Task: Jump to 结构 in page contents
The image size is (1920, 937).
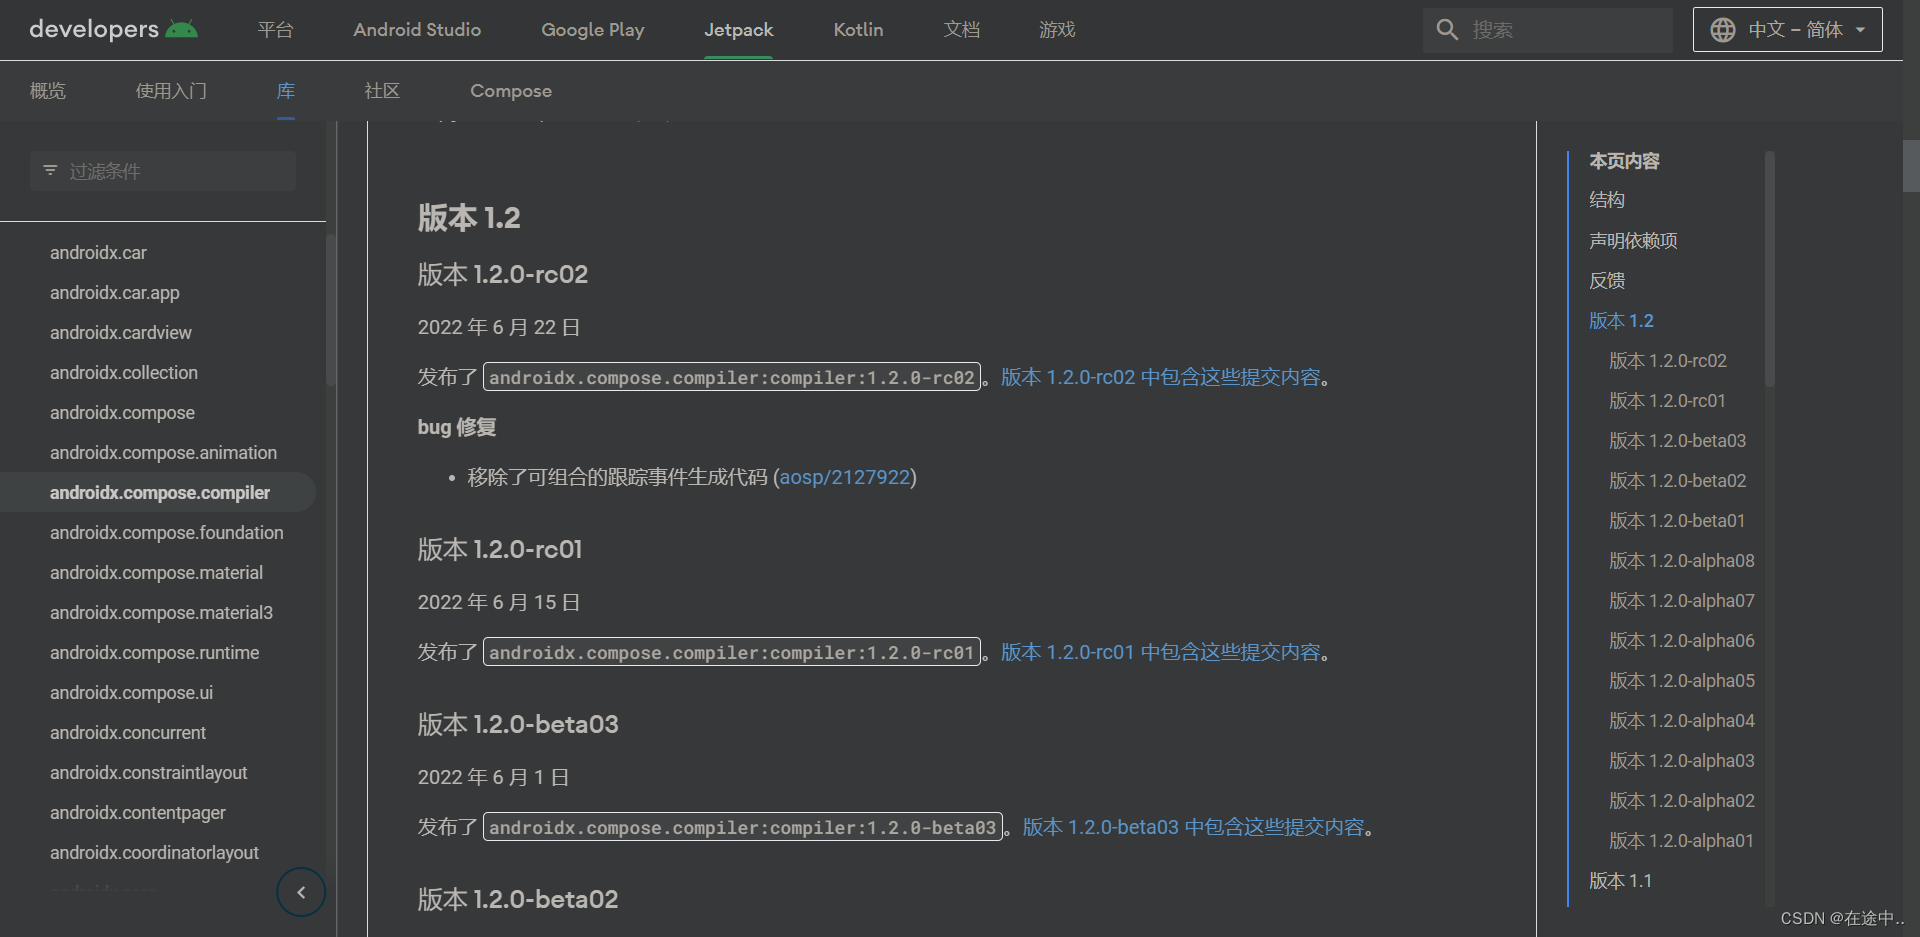Action: point(1607,200)
